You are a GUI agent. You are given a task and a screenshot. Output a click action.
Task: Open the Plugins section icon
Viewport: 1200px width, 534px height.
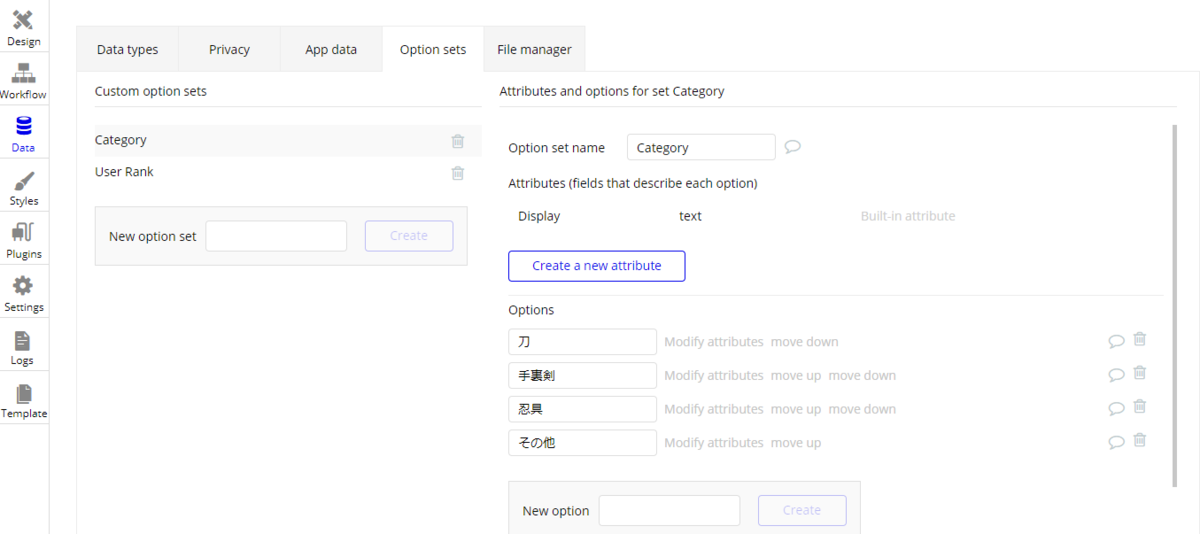[x=24, y=234]
